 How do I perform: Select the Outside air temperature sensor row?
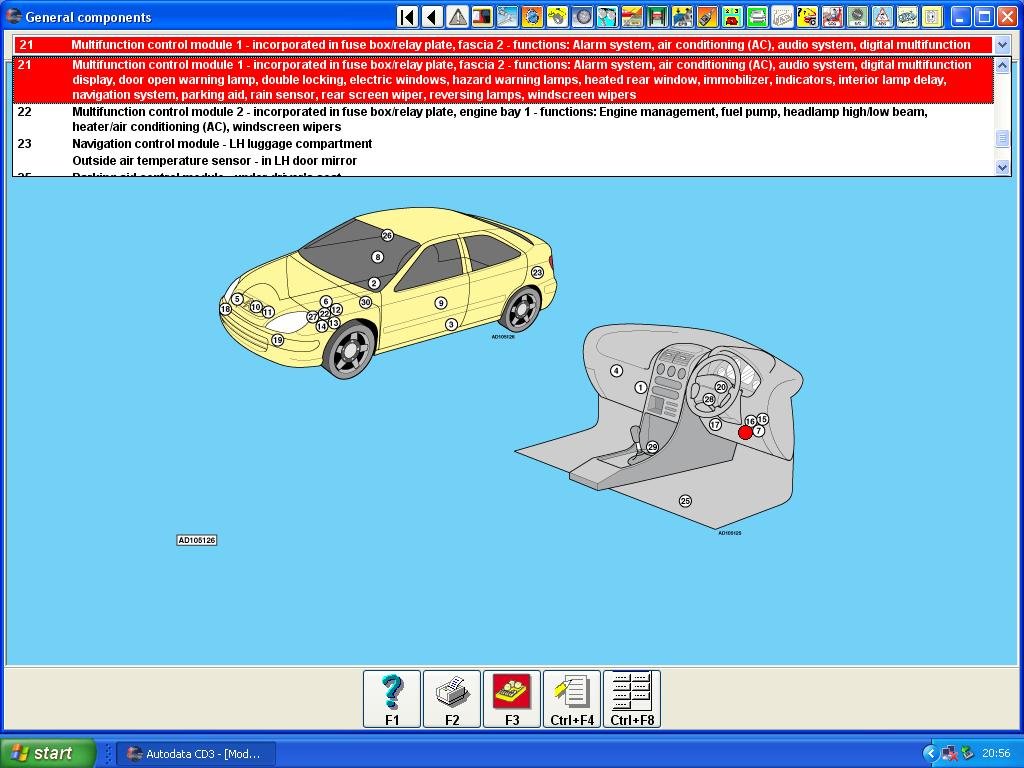point(503,161)
